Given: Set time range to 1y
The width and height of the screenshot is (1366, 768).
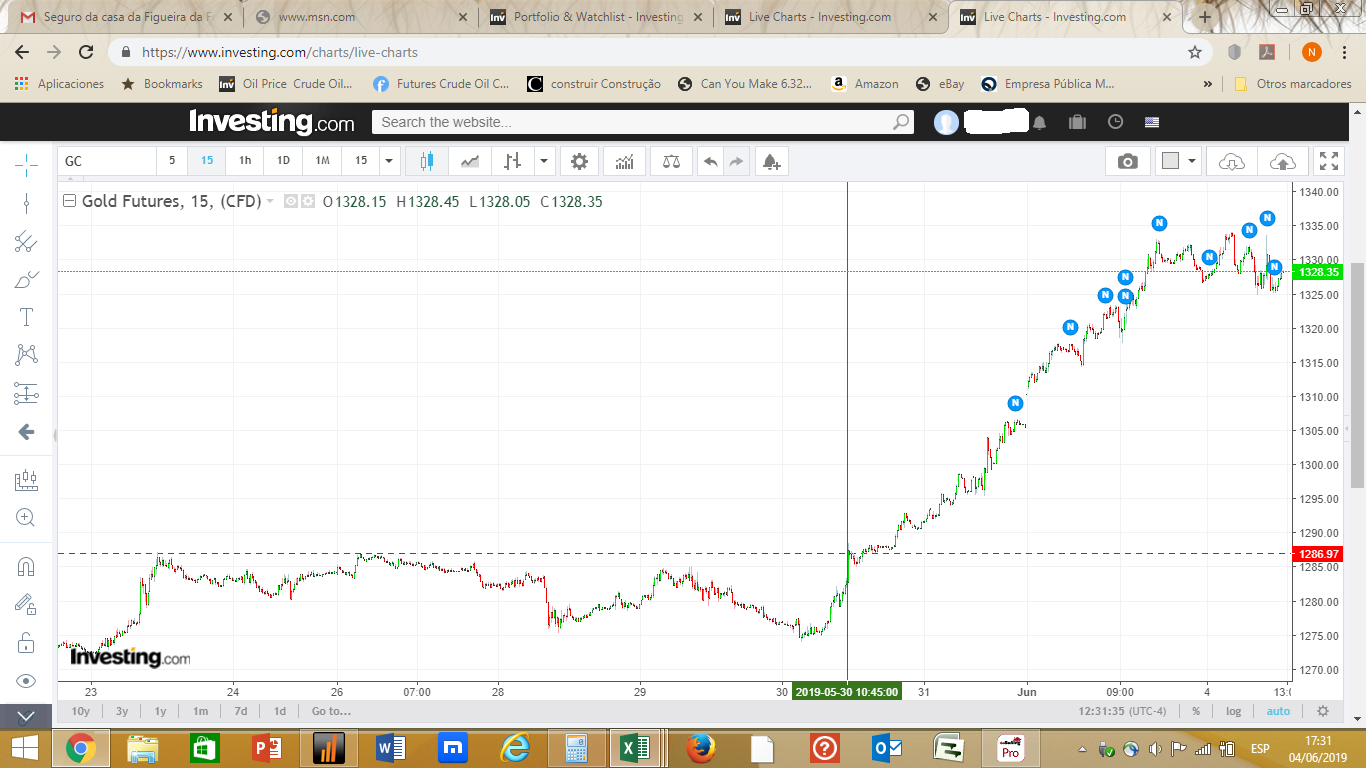Looking at the screenshot, I should pos(160,711).
